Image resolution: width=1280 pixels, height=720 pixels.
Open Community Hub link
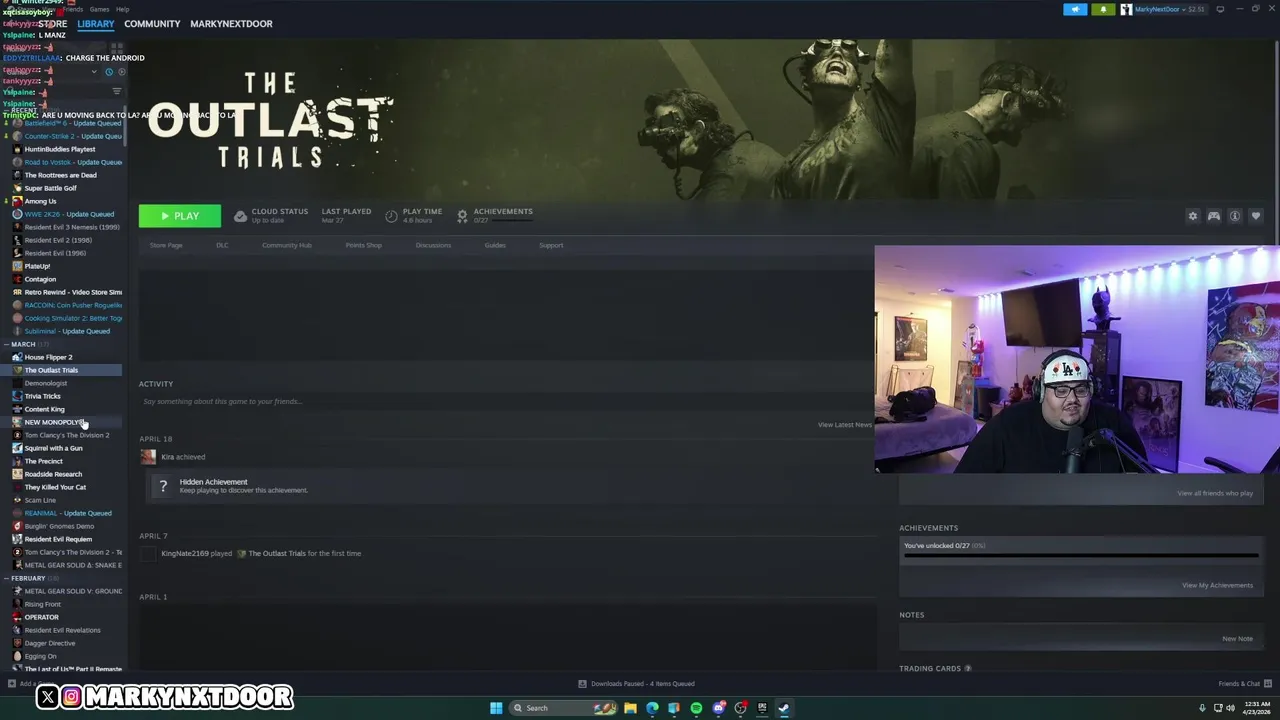click(287, 245)
